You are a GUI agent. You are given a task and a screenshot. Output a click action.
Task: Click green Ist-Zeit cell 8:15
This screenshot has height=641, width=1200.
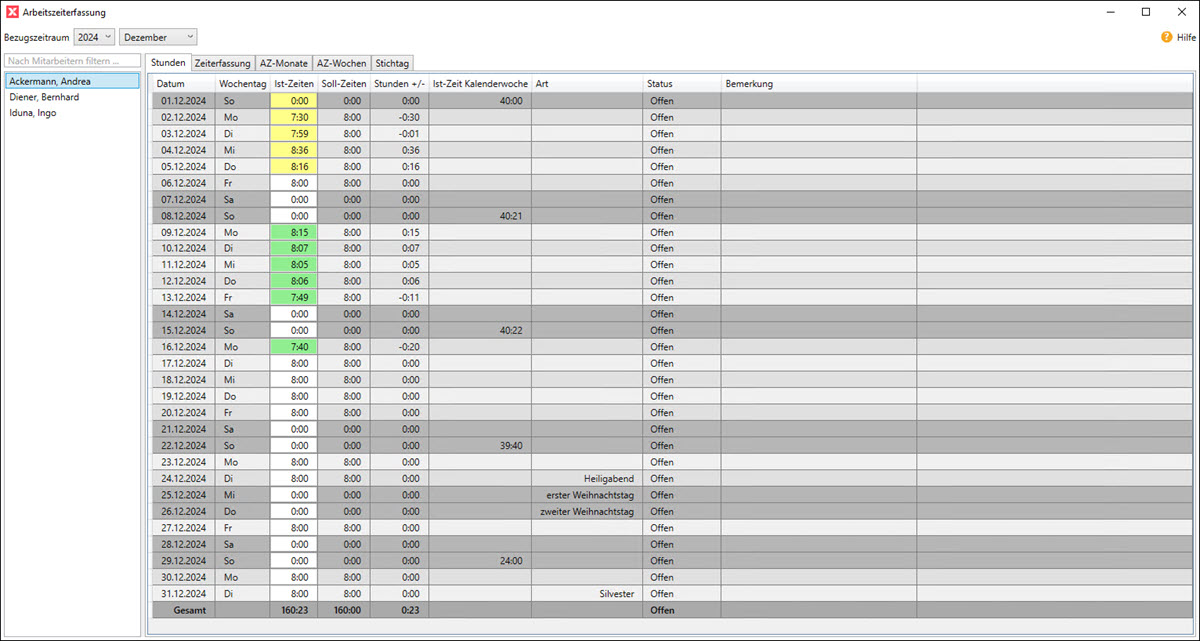click(293, 232)
